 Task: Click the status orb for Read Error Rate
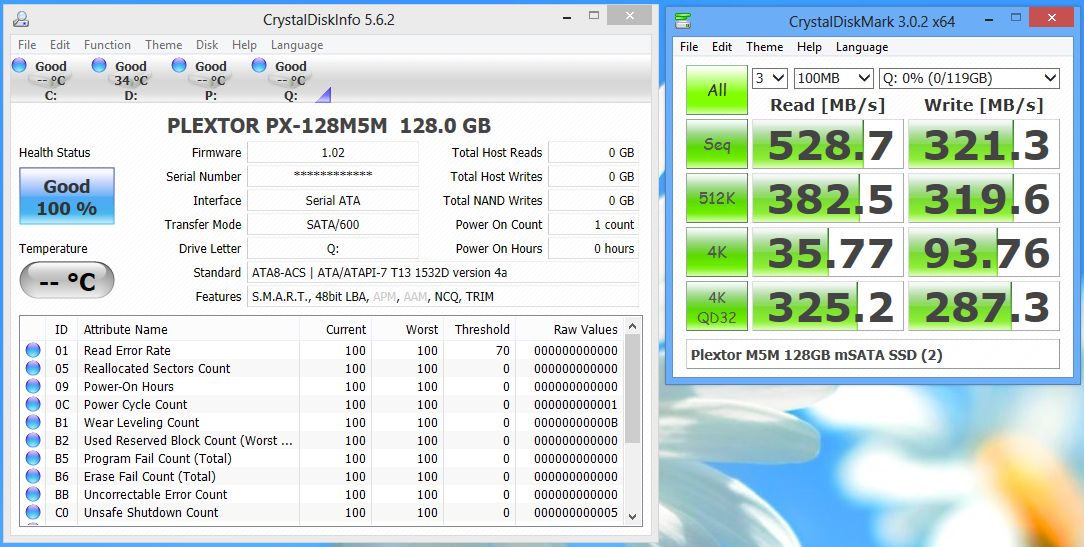pos(33,351)
